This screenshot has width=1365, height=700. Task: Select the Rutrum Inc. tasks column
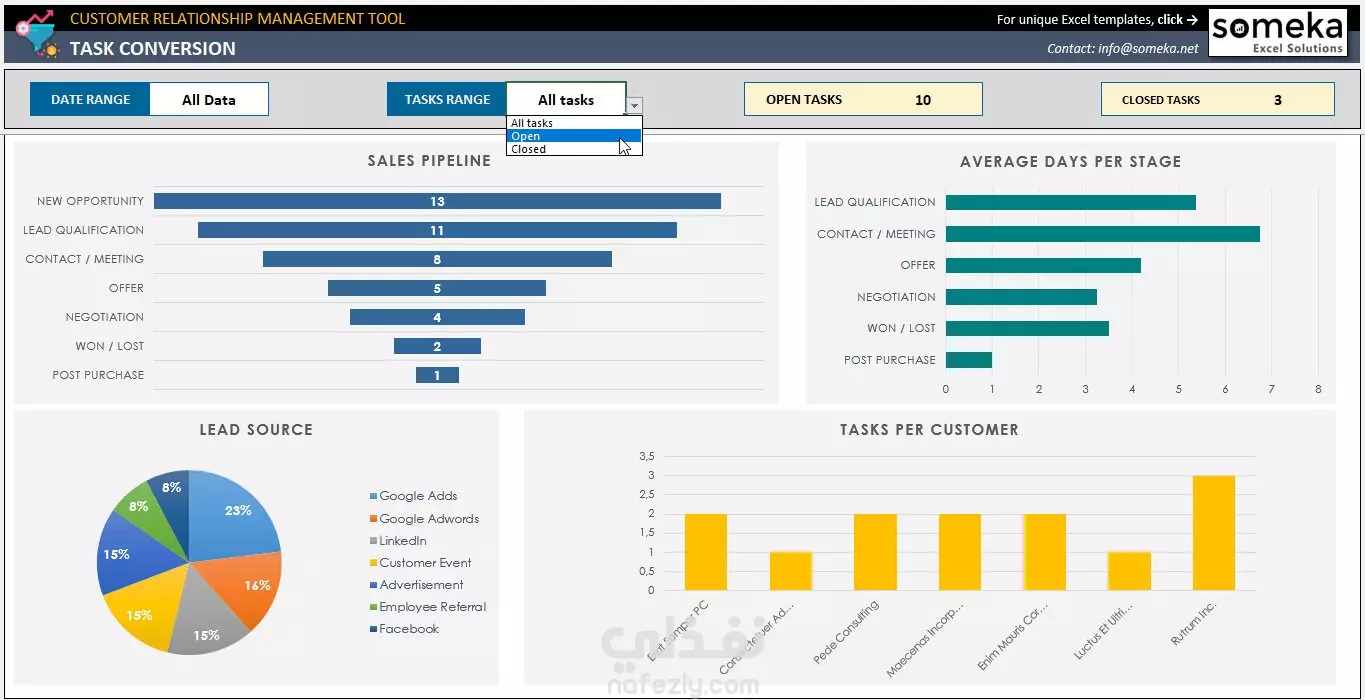[x=1214, y=533]
